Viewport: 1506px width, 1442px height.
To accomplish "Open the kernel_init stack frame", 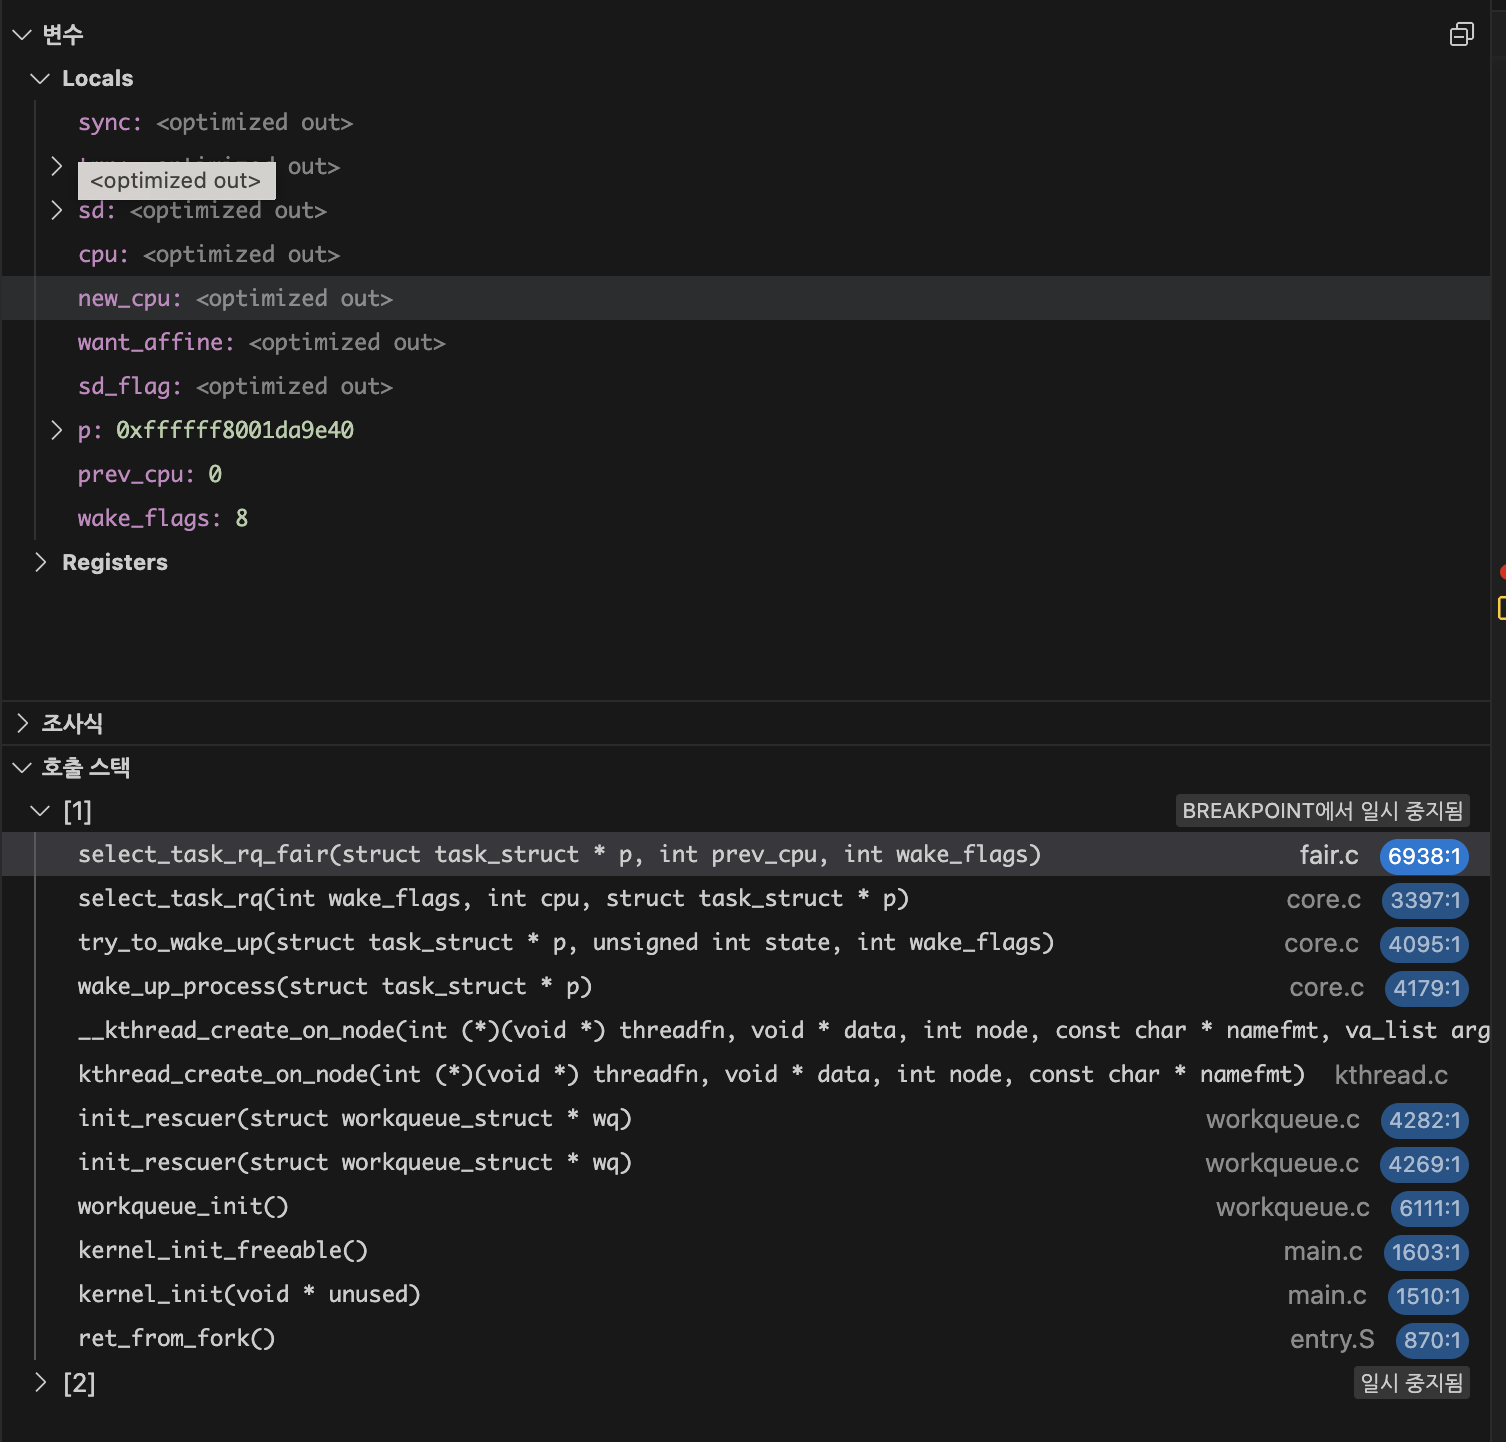I will click(746, 1294).
